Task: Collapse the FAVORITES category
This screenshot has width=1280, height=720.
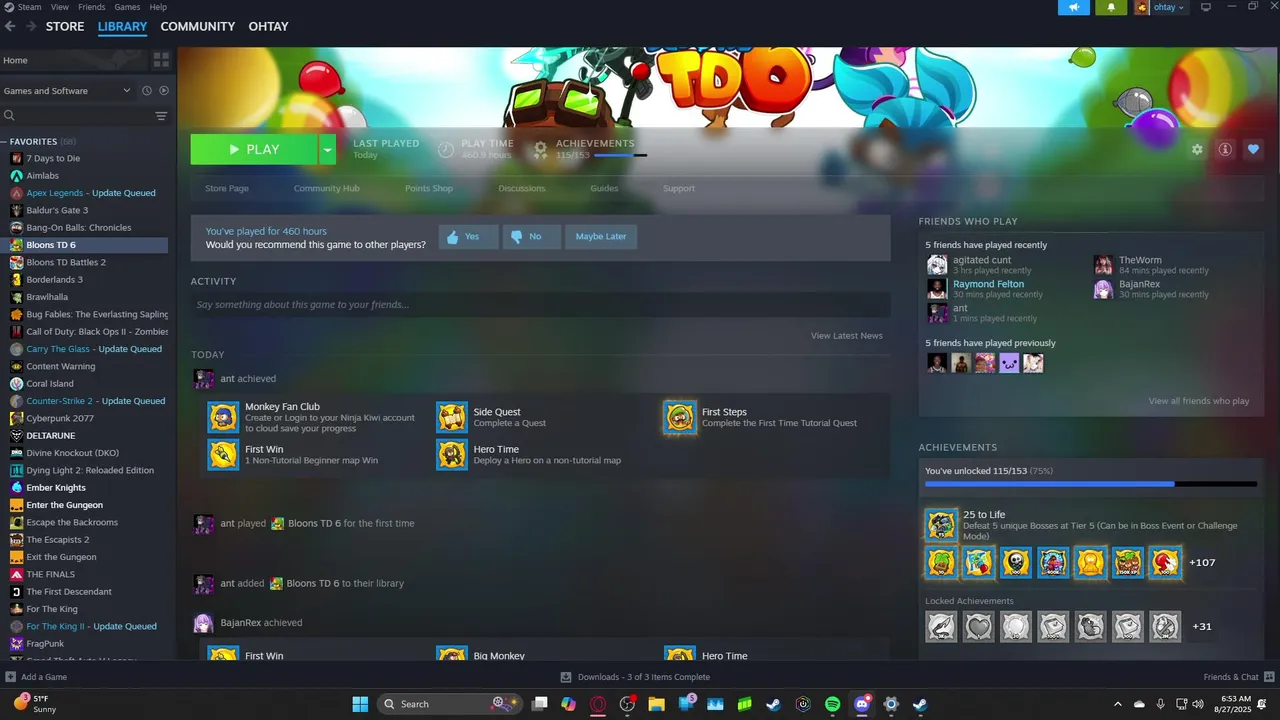Action: 4,141
